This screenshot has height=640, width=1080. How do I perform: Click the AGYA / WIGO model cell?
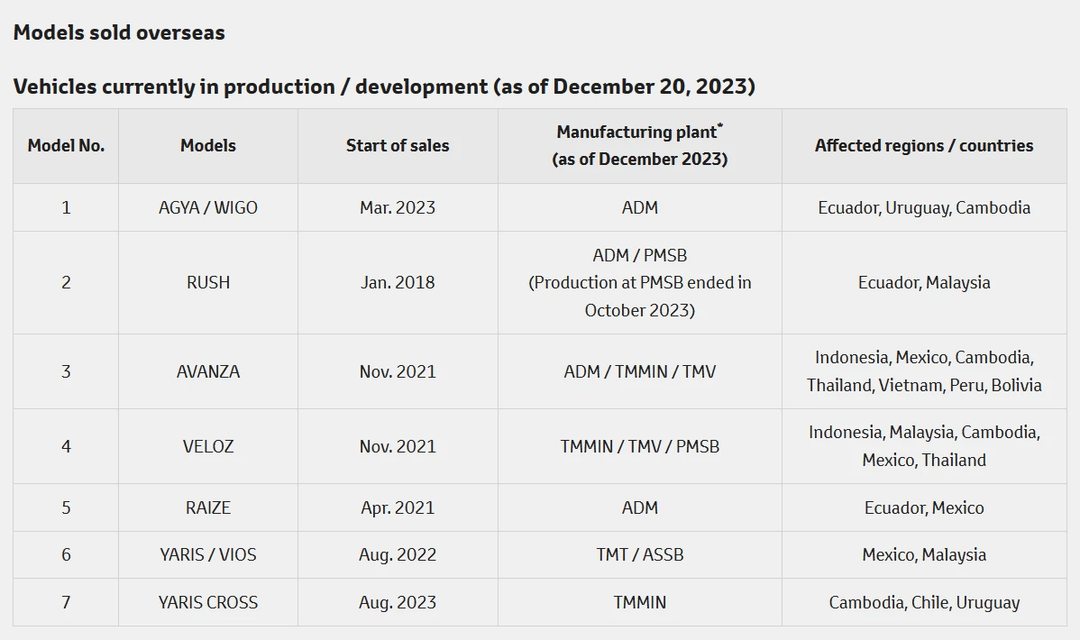pos(208,208)
